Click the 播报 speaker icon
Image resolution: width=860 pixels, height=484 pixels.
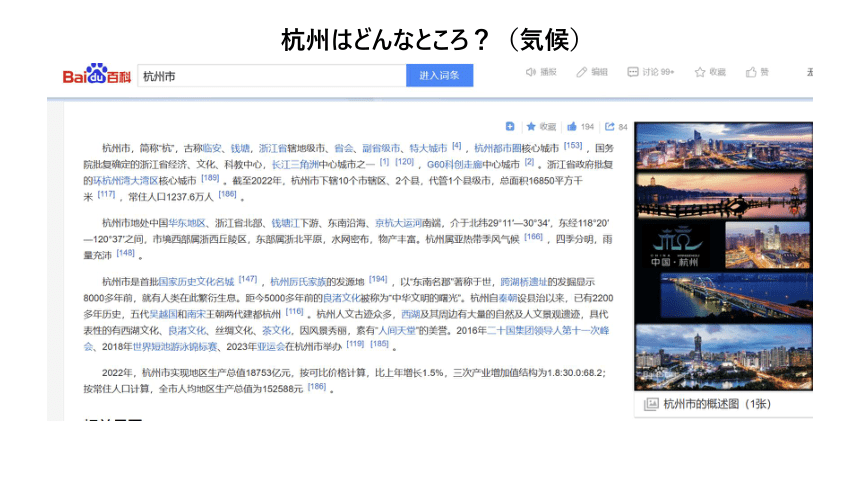(530, 72)
